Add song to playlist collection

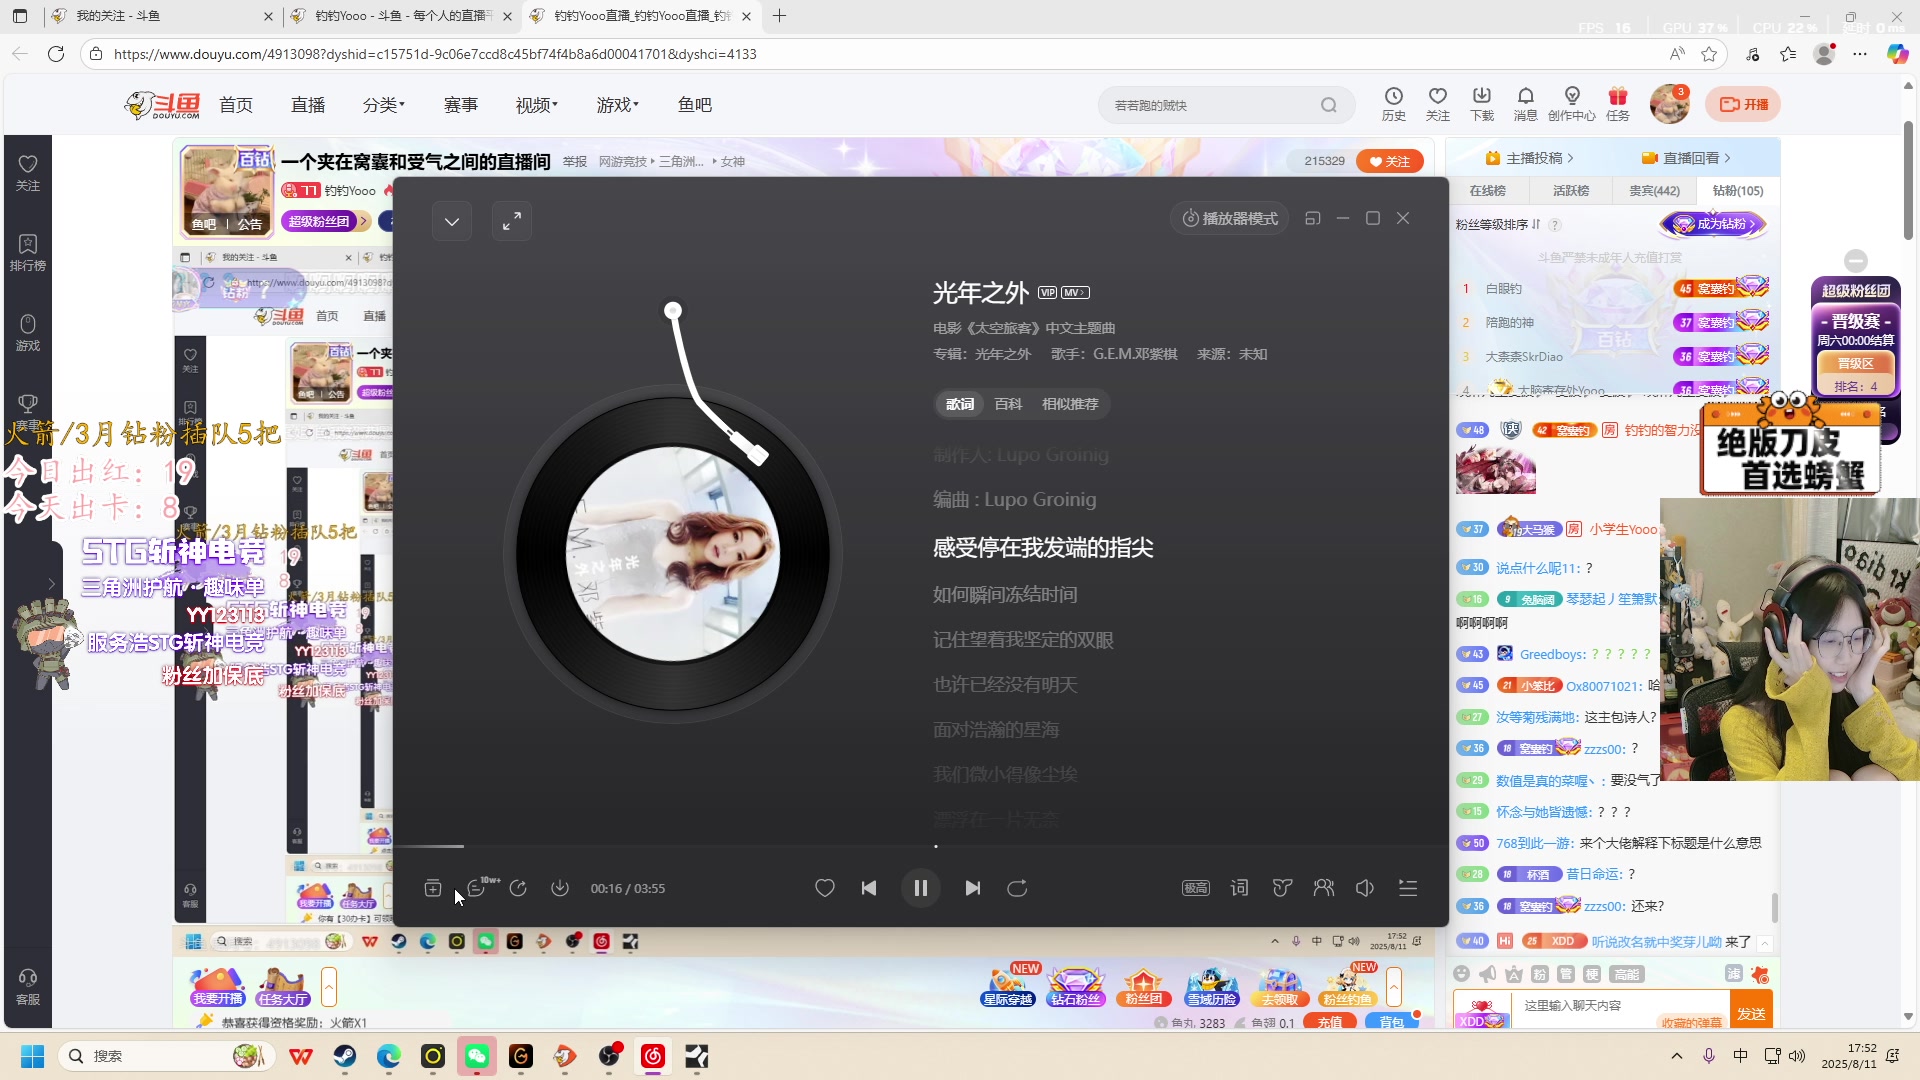click(x=433, y=888)
